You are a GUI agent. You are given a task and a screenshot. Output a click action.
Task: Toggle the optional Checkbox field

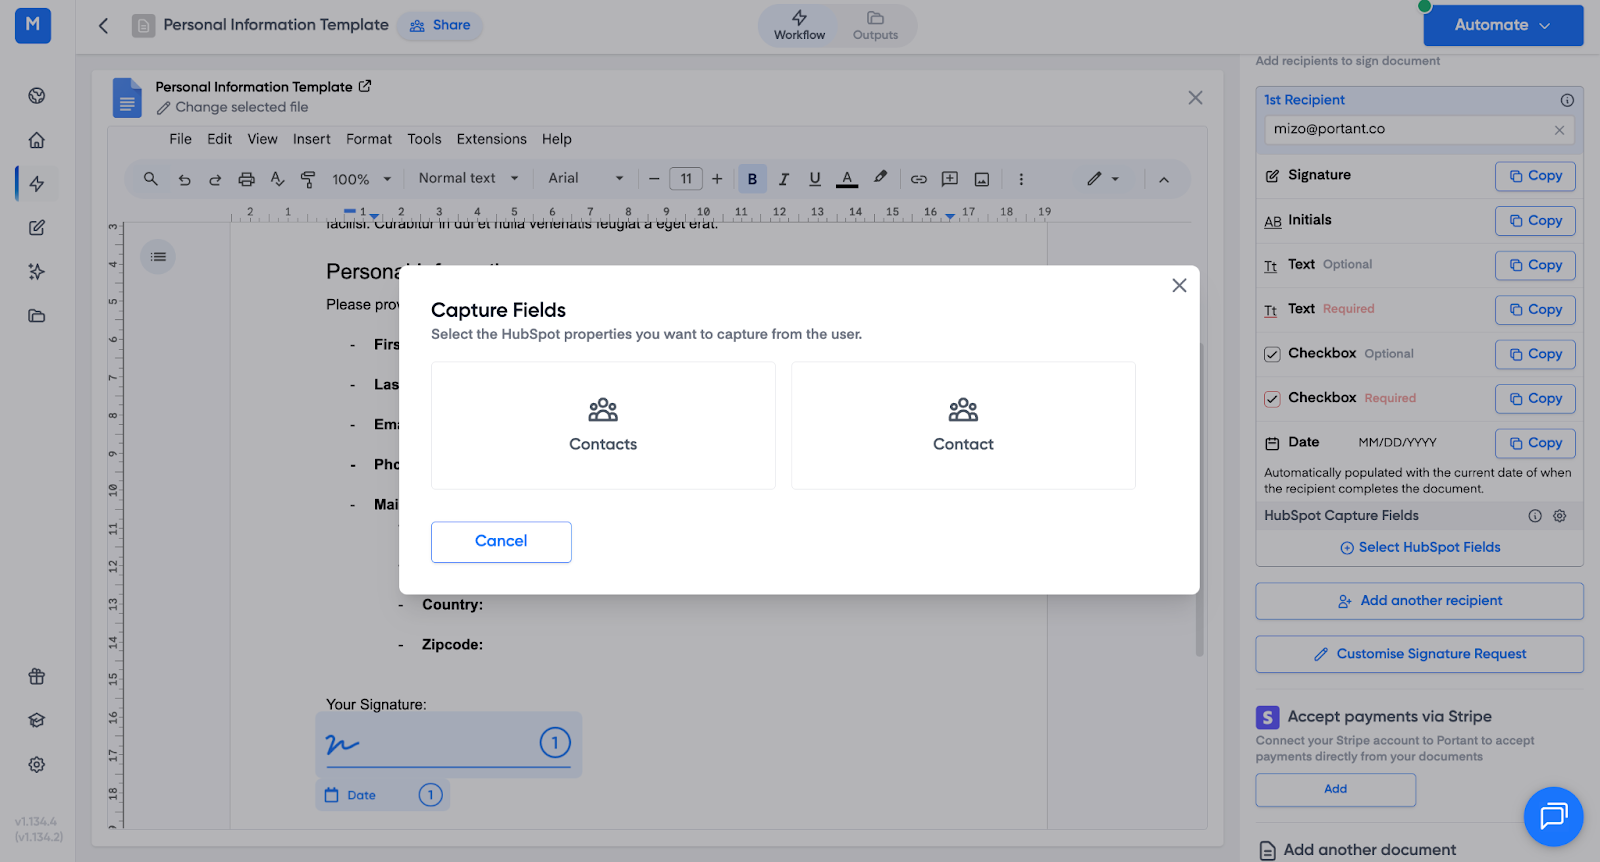tap(1272, 354)
